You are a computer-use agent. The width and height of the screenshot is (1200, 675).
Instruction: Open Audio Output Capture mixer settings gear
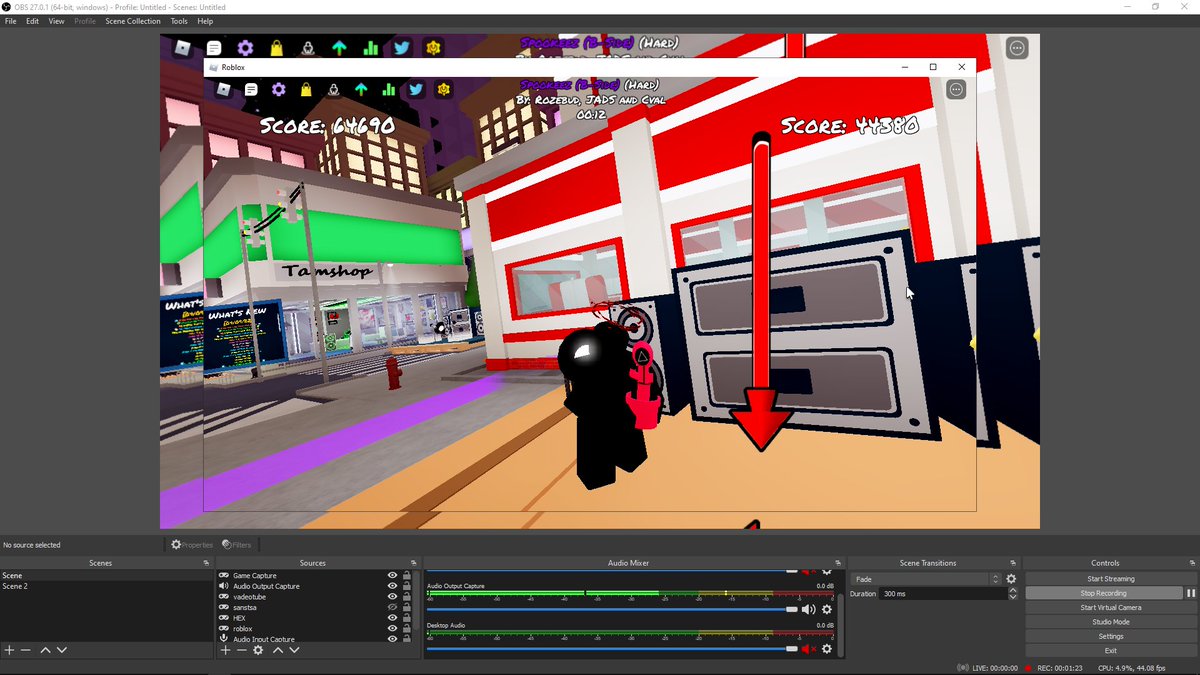tap(827, 609)
